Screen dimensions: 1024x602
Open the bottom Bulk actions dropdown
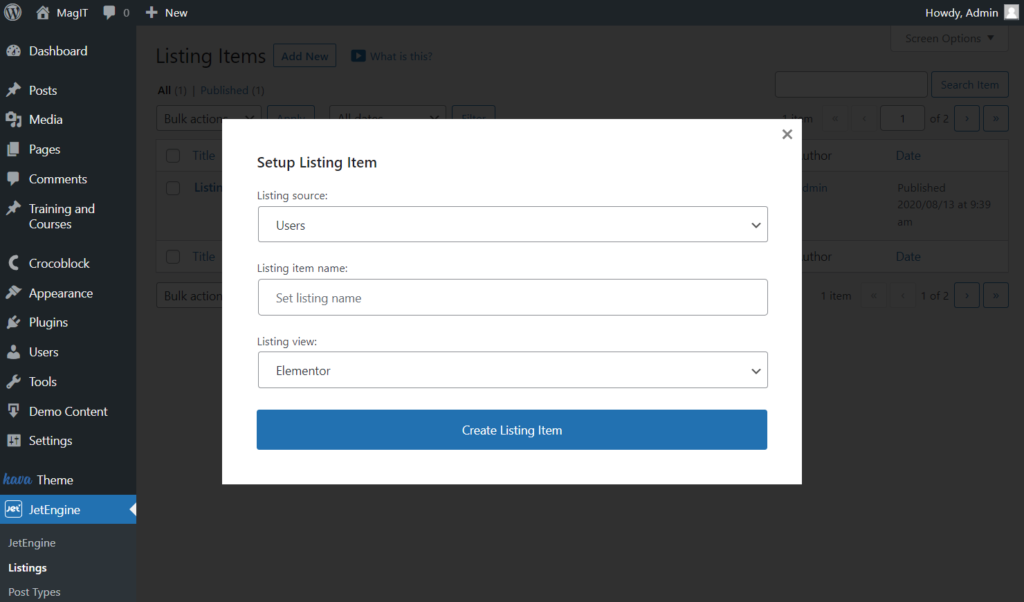pos(190,296)
